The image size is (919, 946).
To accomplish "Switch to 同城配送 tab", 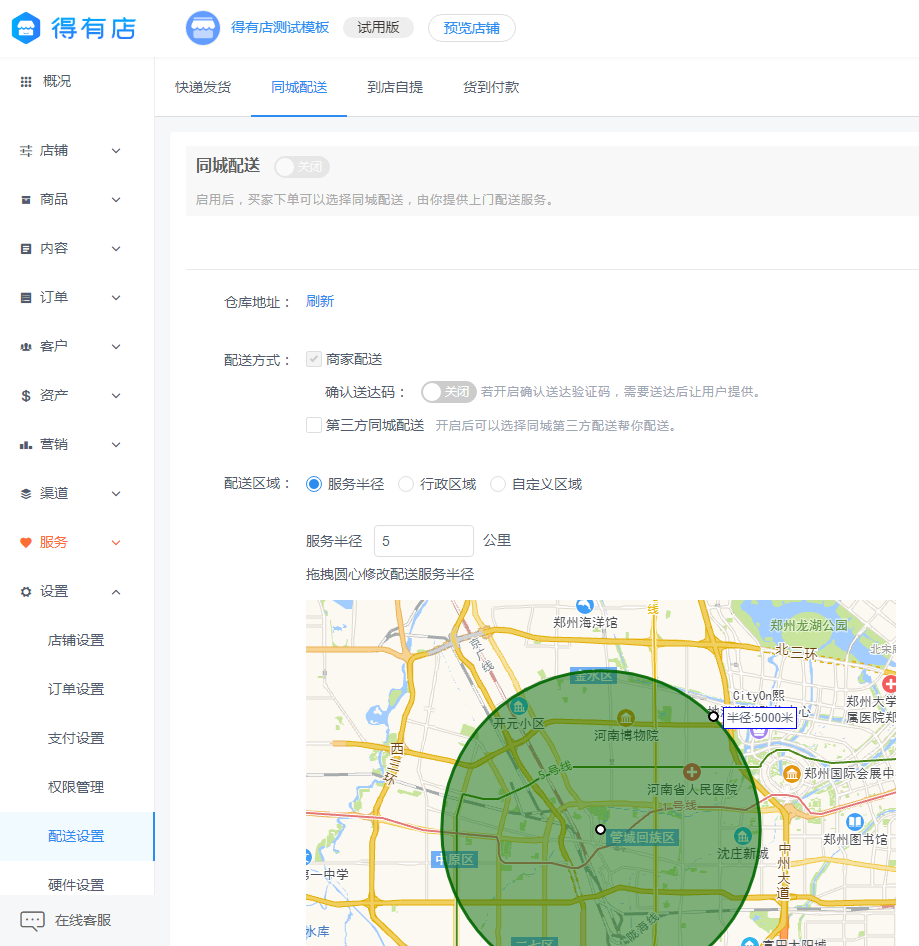I will pos(299,87).
